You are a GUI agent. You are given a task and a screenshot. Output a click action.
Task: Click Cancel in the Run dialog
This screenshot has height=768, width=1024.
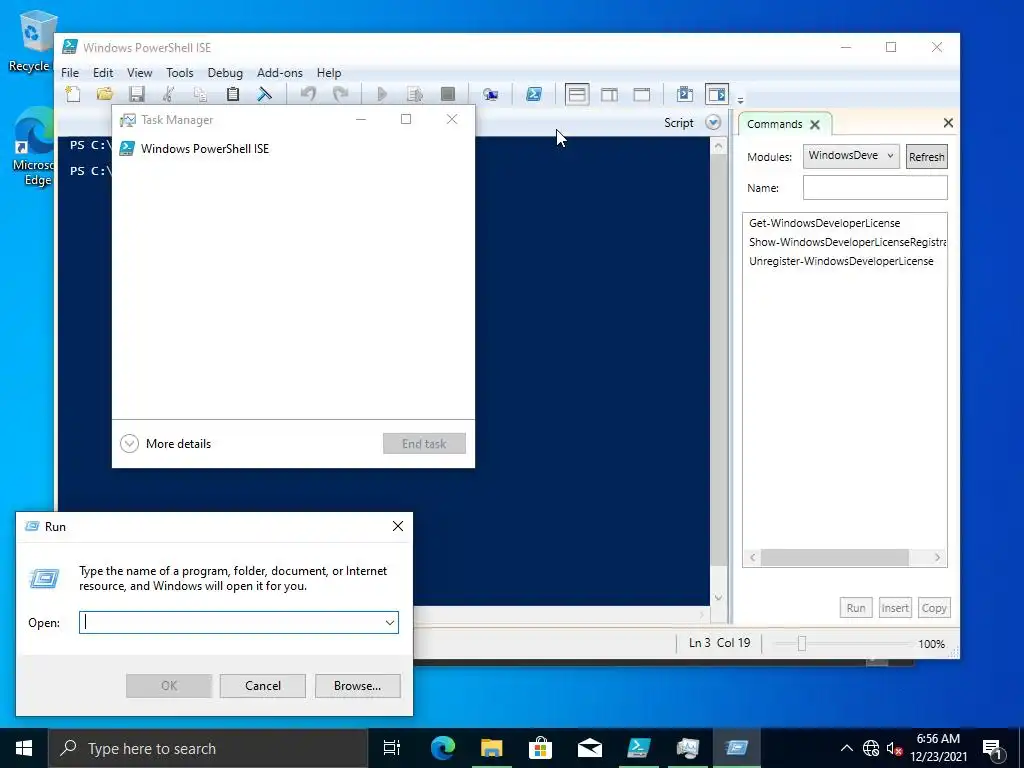click(263, 686)
